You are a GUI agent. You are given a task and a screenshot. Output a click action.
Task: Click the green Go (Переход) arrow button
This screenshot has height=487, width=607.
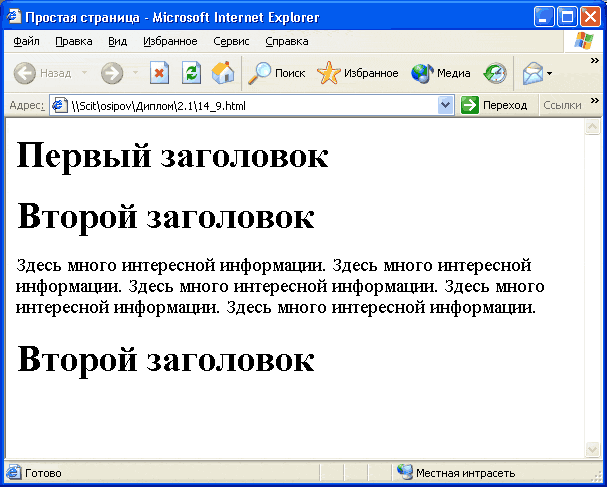coord(470,105)
